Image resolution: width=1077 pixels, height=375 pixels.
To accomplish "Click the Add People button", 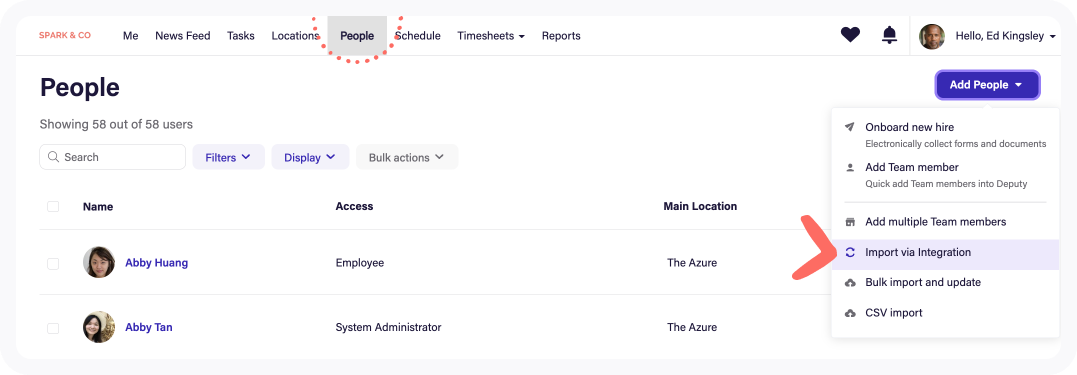I will point(987,85).
